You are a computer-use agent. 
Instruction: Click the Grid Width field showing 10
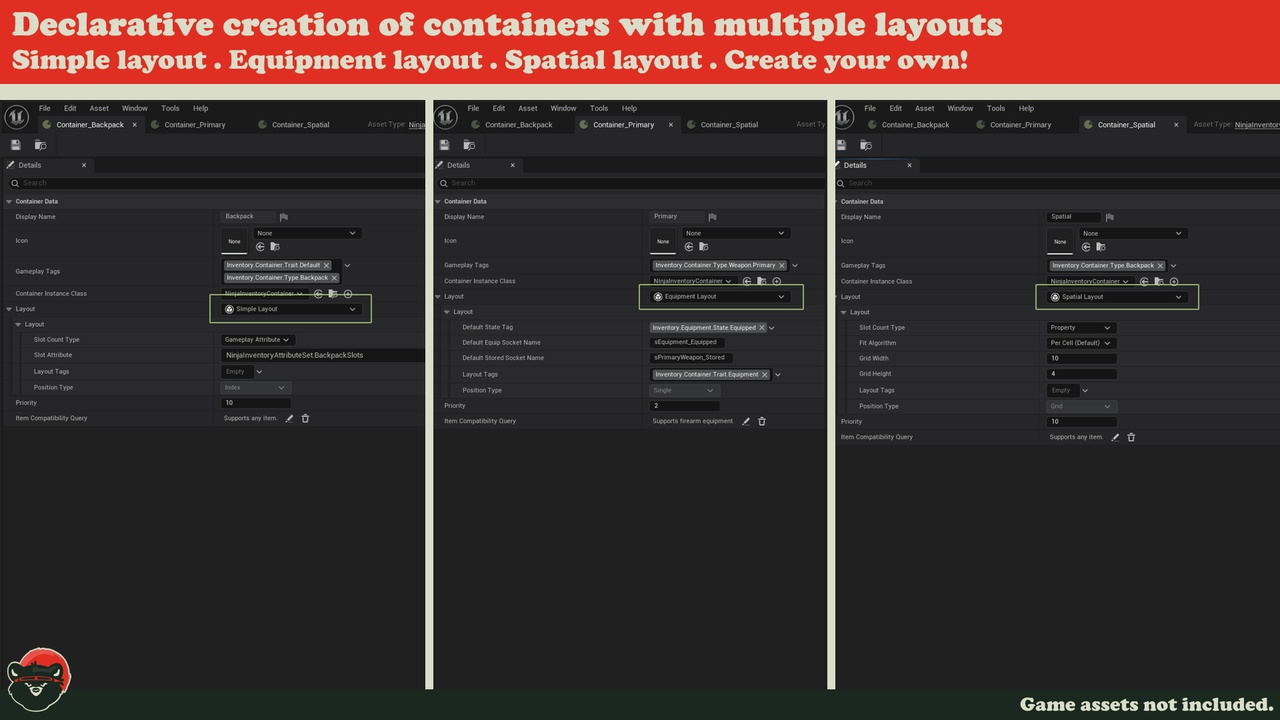click(x=1081, y=359)
